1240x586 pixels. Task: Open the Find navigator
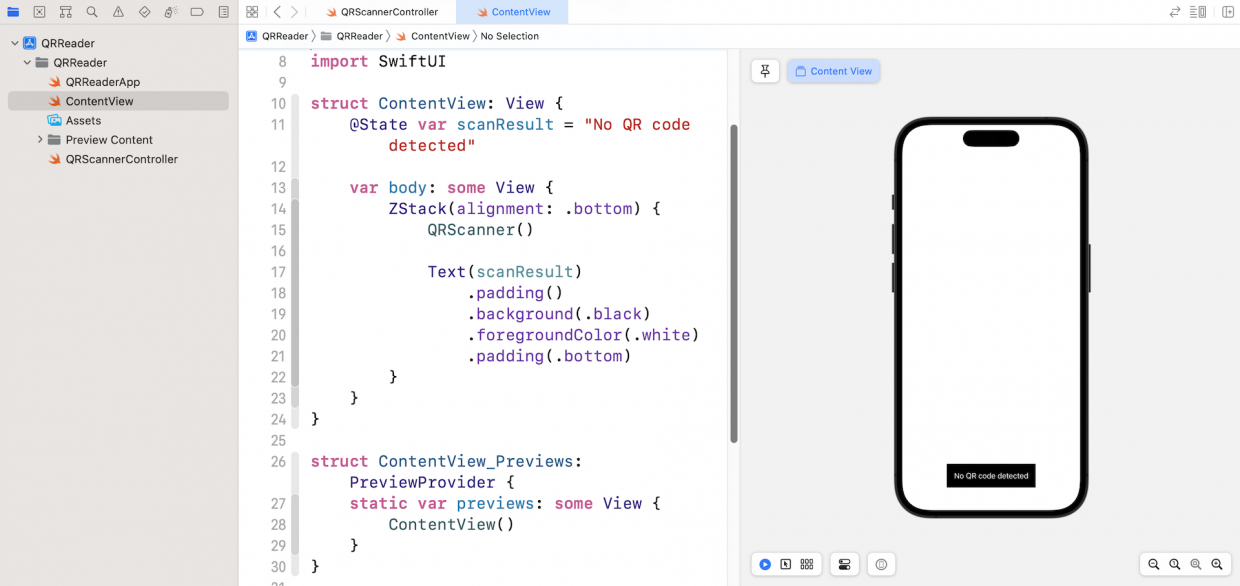[92, 12]
